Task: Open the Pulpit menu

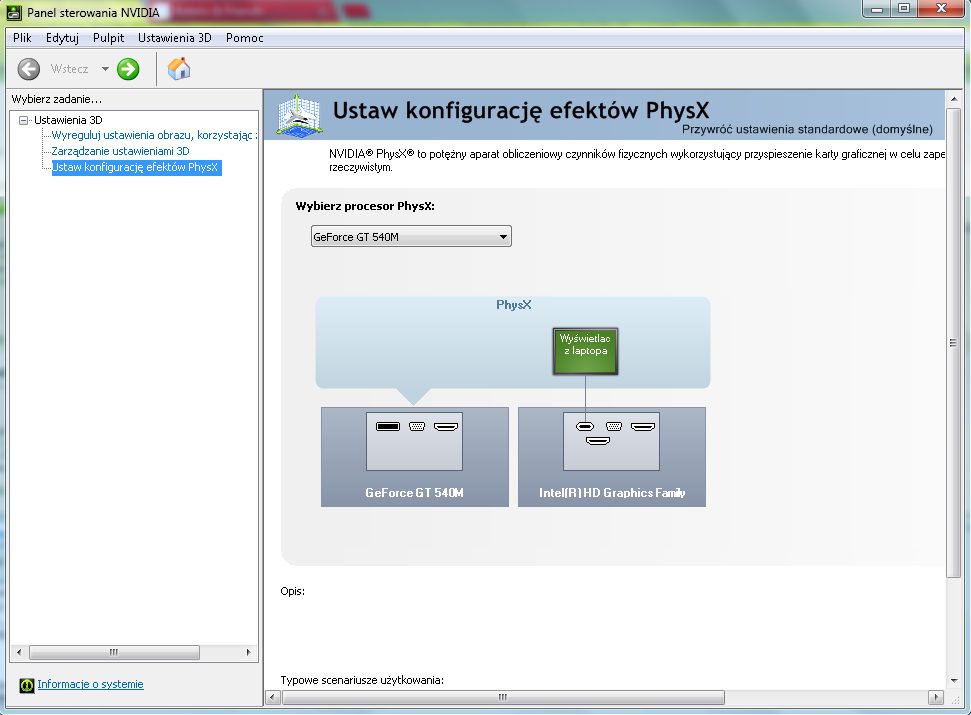Action: [108, 38]
